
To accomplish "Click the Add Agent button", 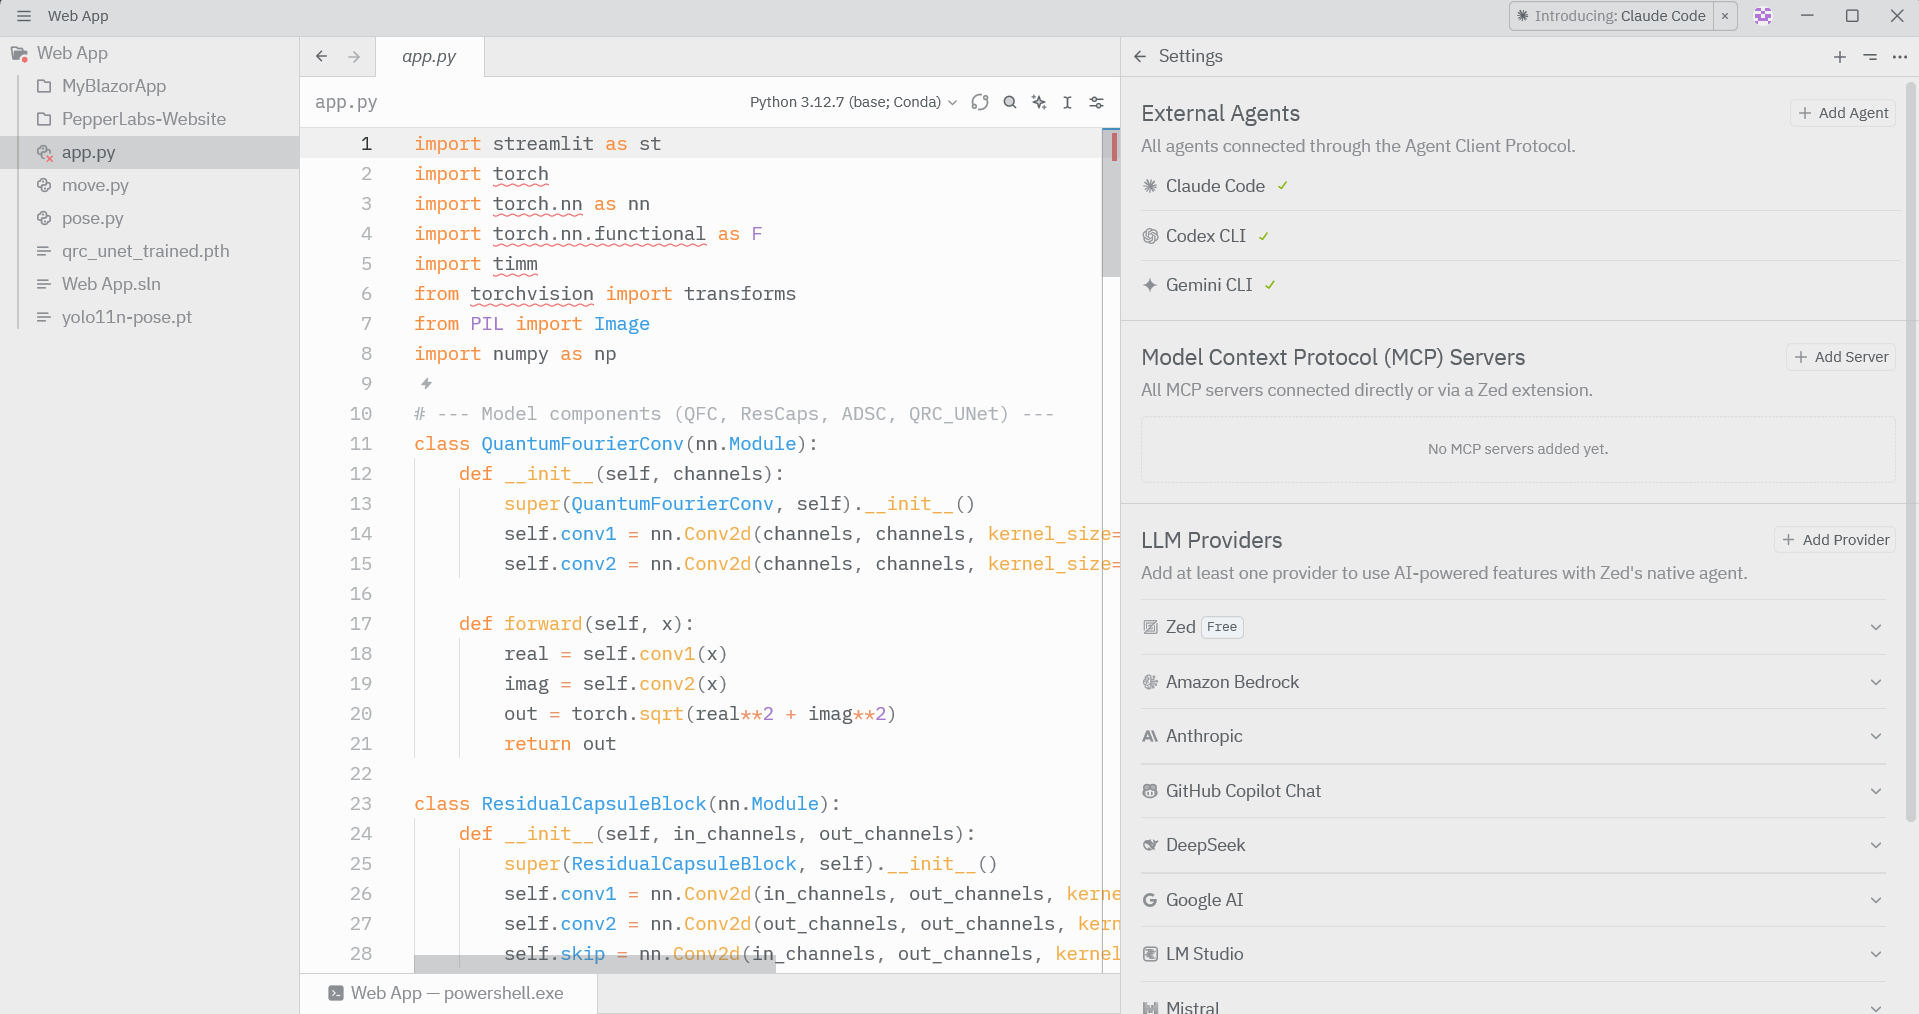I will point(1843,113).
